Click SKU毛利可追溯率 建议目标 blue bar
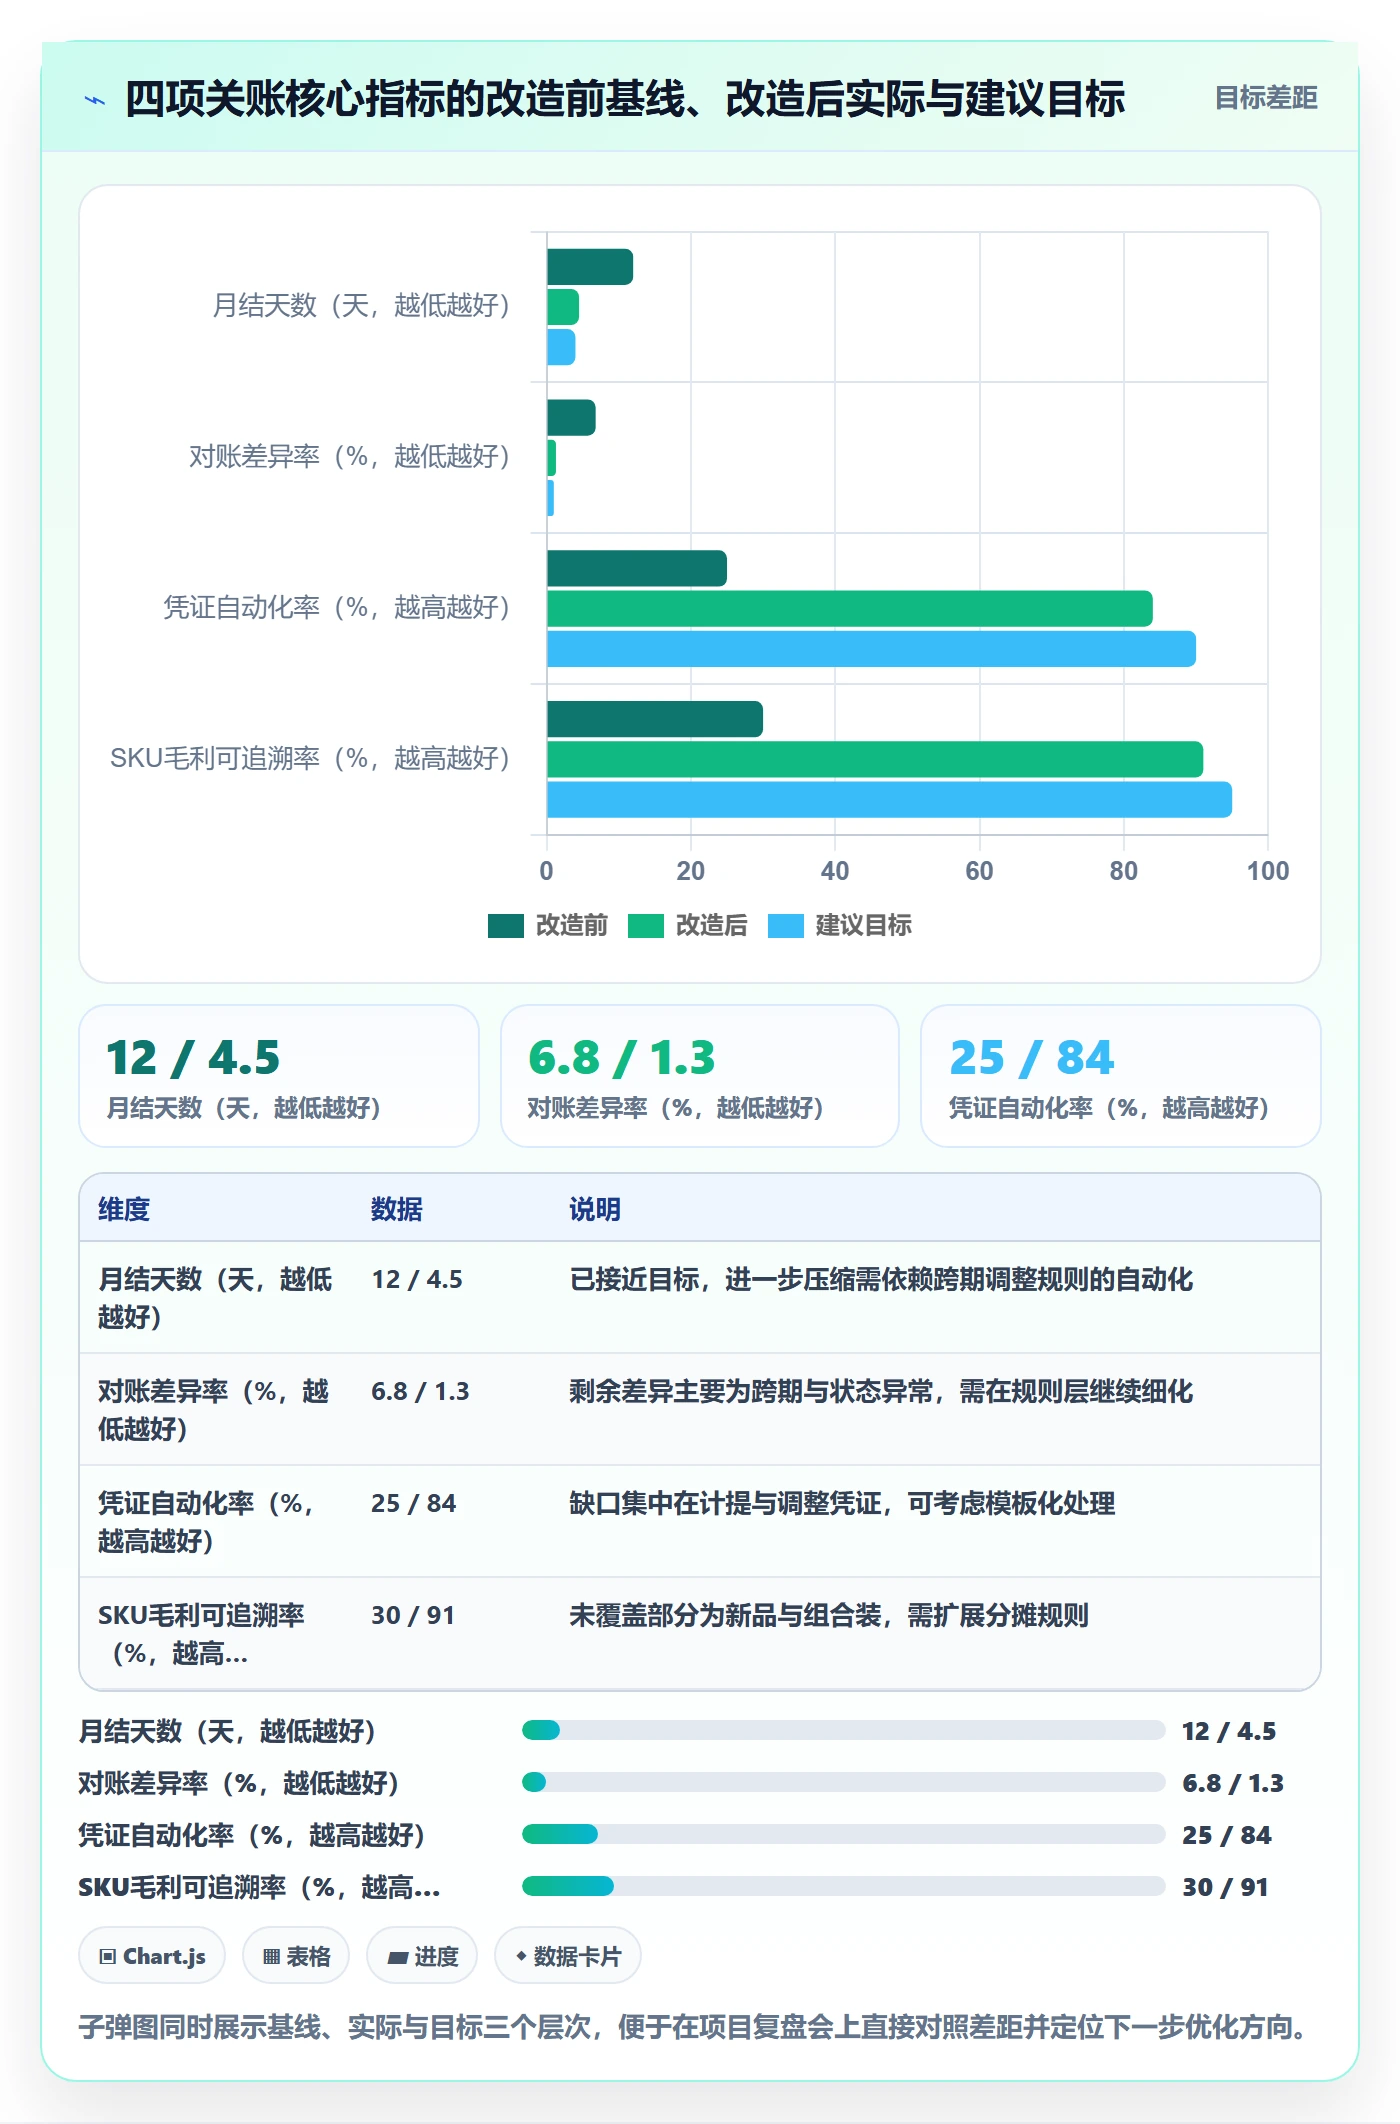 [x=889, y=799]
